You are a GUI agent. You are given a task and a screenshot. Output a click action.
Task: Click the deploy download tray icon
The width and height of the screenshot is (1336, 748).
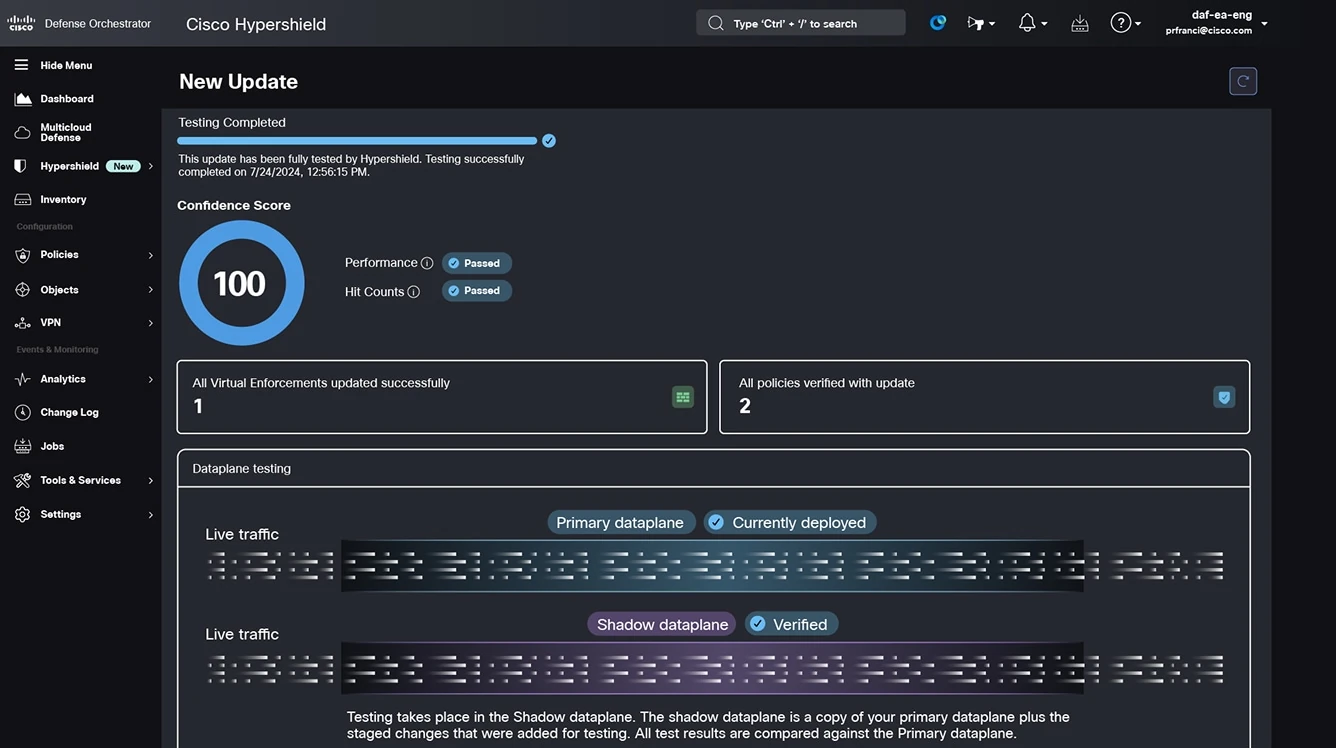[x=1080, y=23]
